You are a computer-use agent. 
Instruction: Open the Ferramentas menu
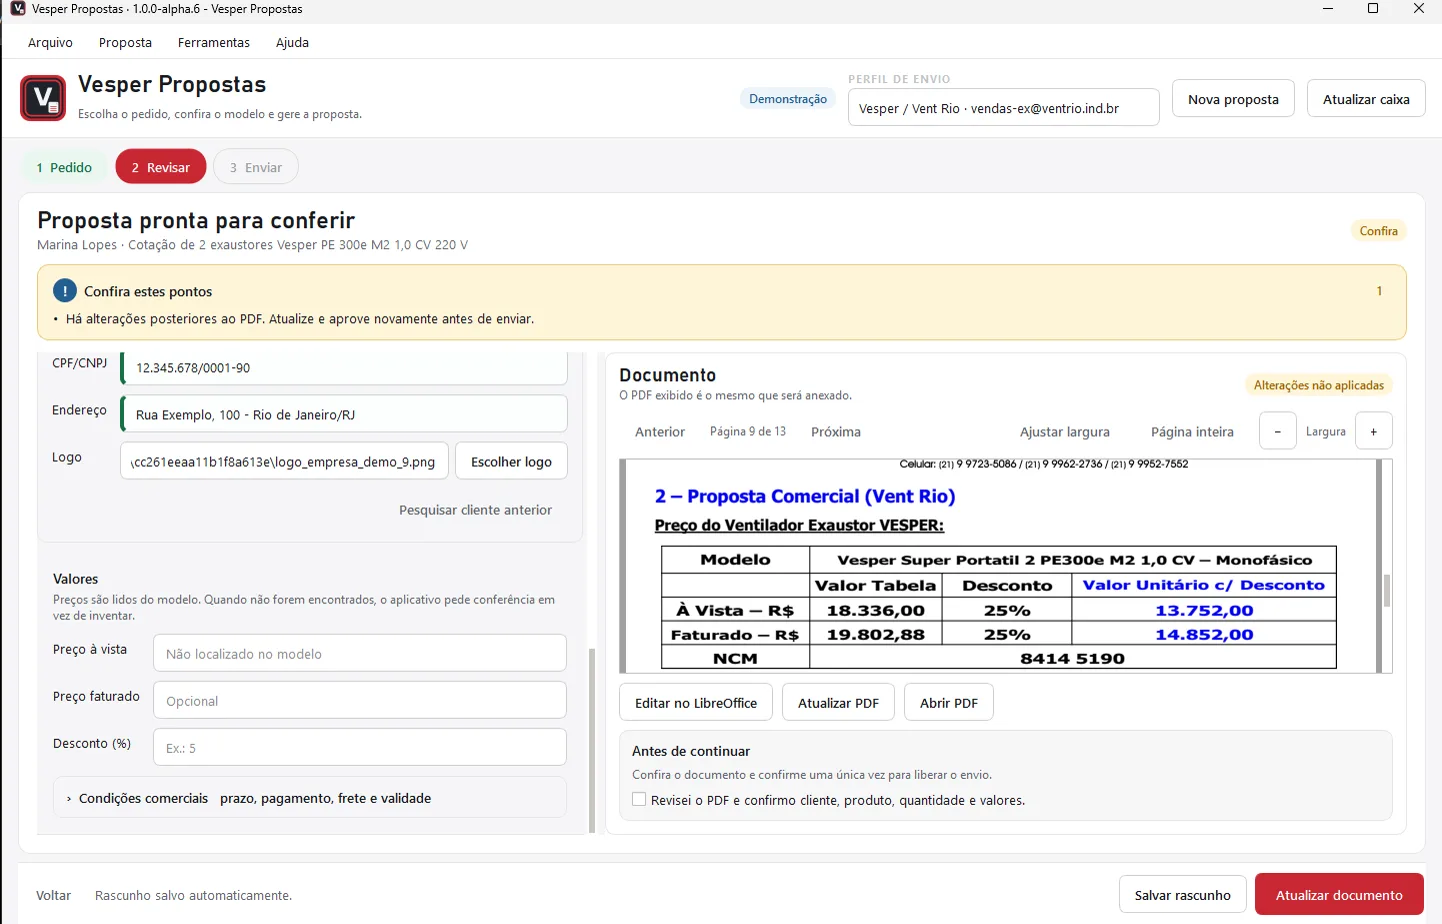tap(214, 42)
